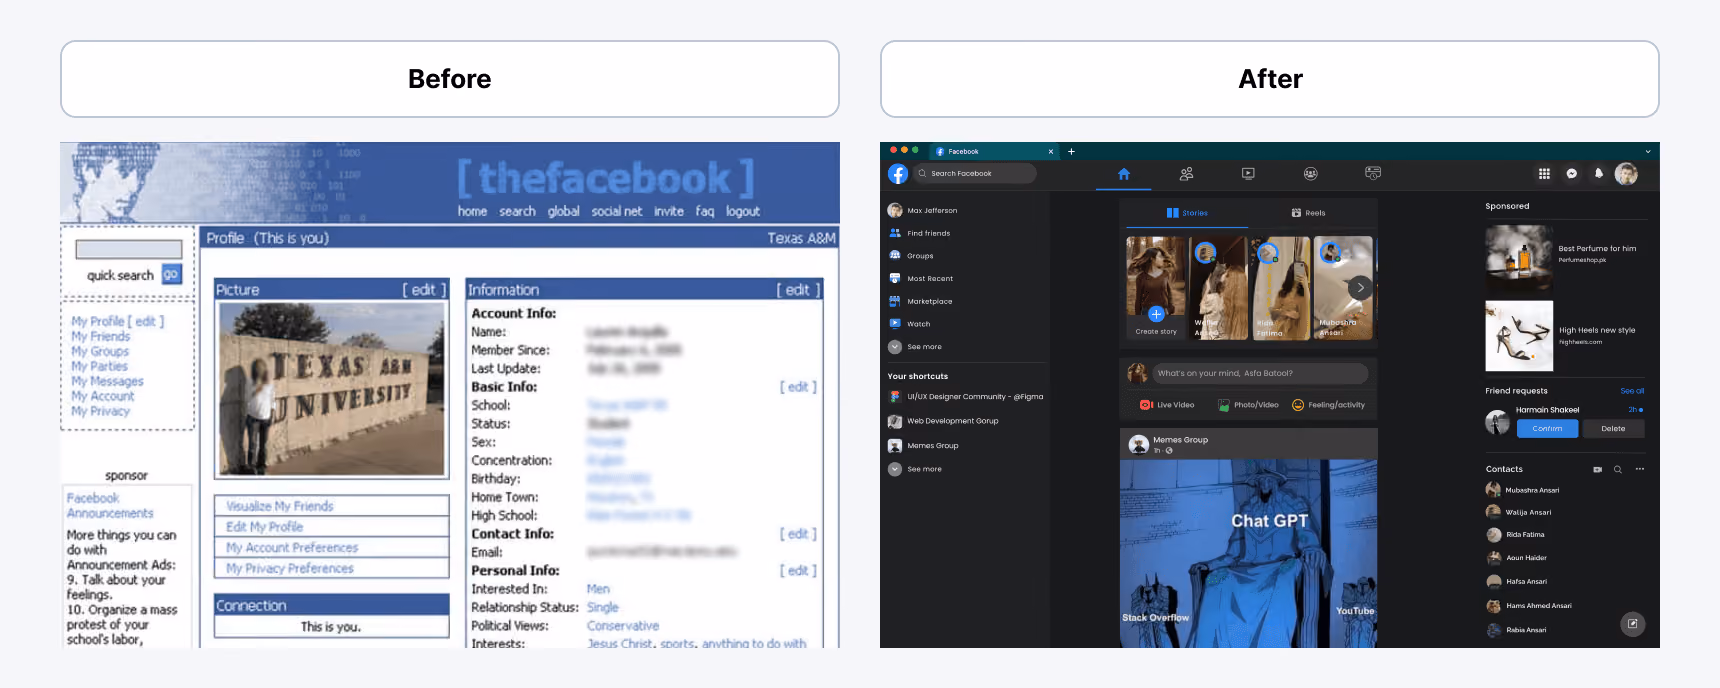Viewport: 1720px width, 688px height.
Task: Open new browser tab with plus icon
Action: coord(1071,152)
